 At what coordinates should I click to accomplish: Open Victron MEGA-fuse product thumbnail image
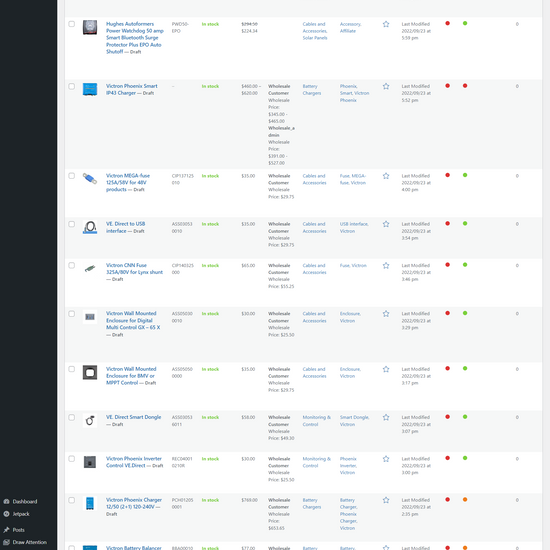[x=90, y=179]
